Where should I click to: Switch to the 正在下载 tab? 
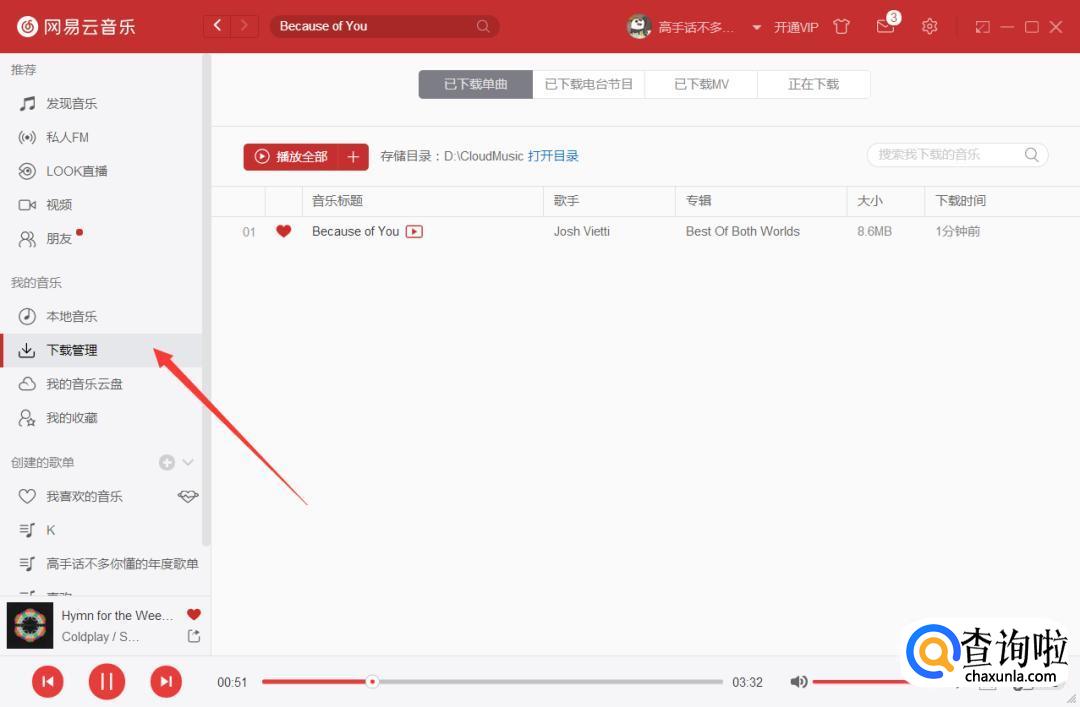[813, 84]
